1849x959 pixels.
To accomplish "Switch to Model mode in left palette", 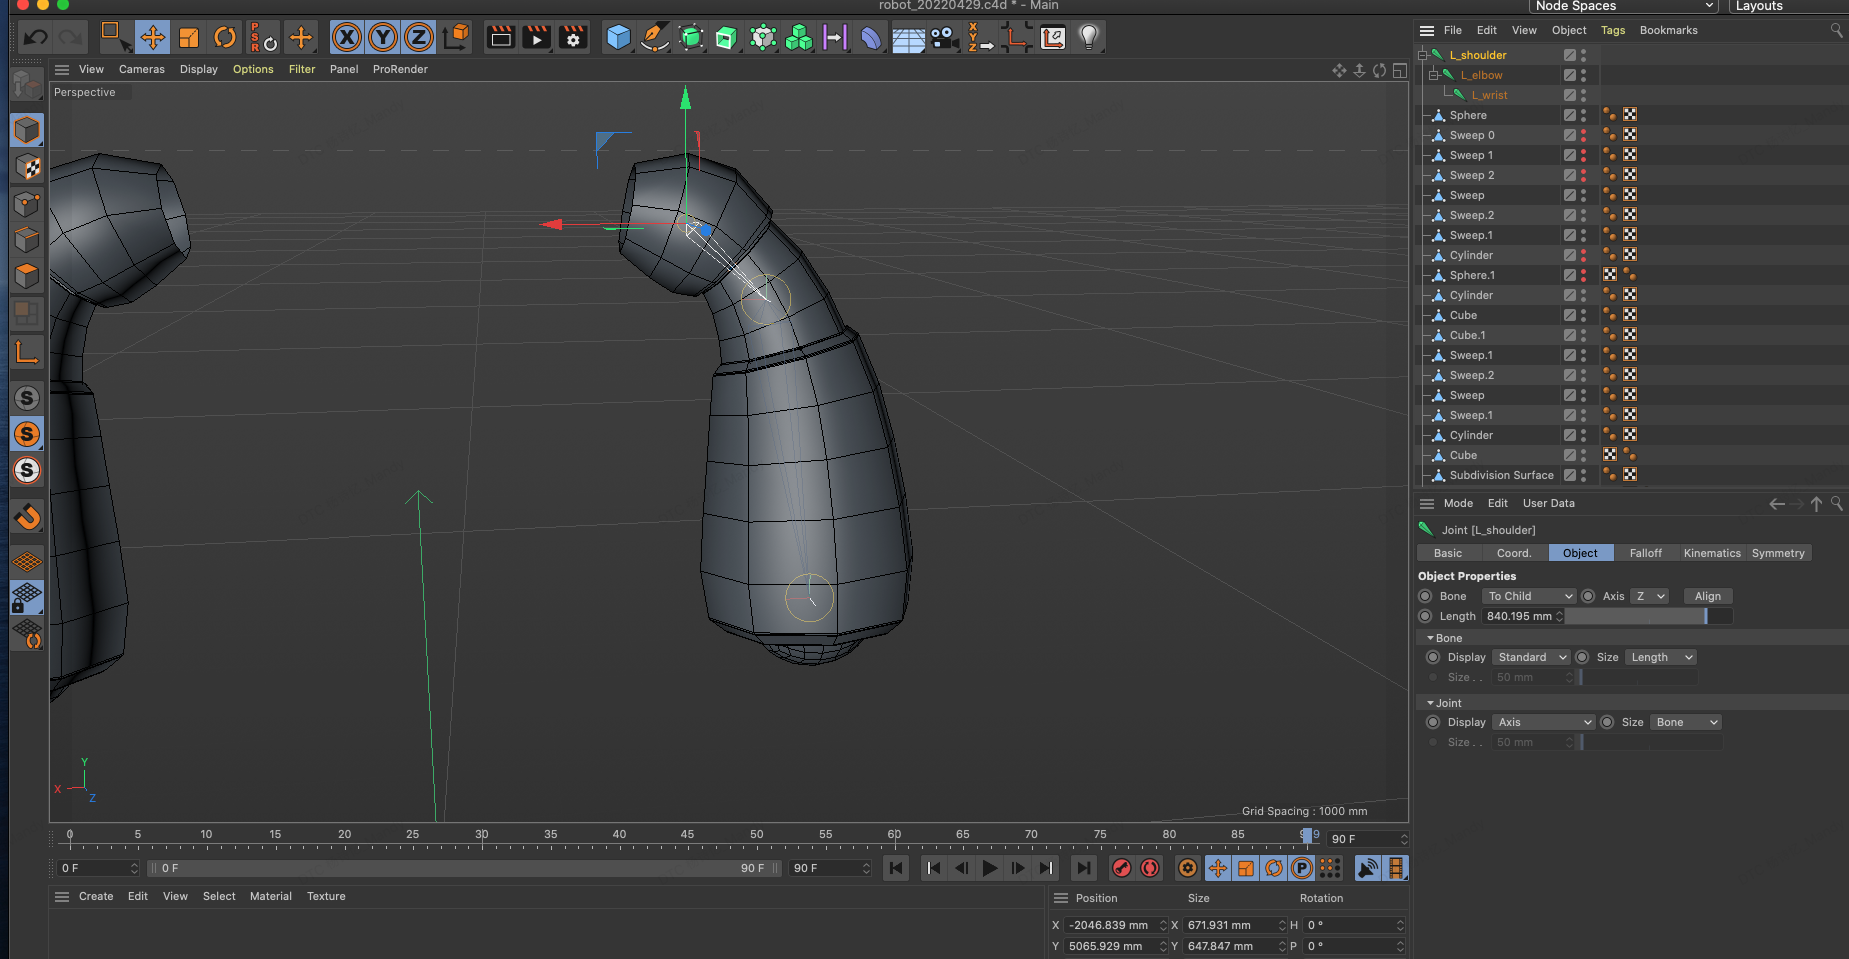I will 27,130.
